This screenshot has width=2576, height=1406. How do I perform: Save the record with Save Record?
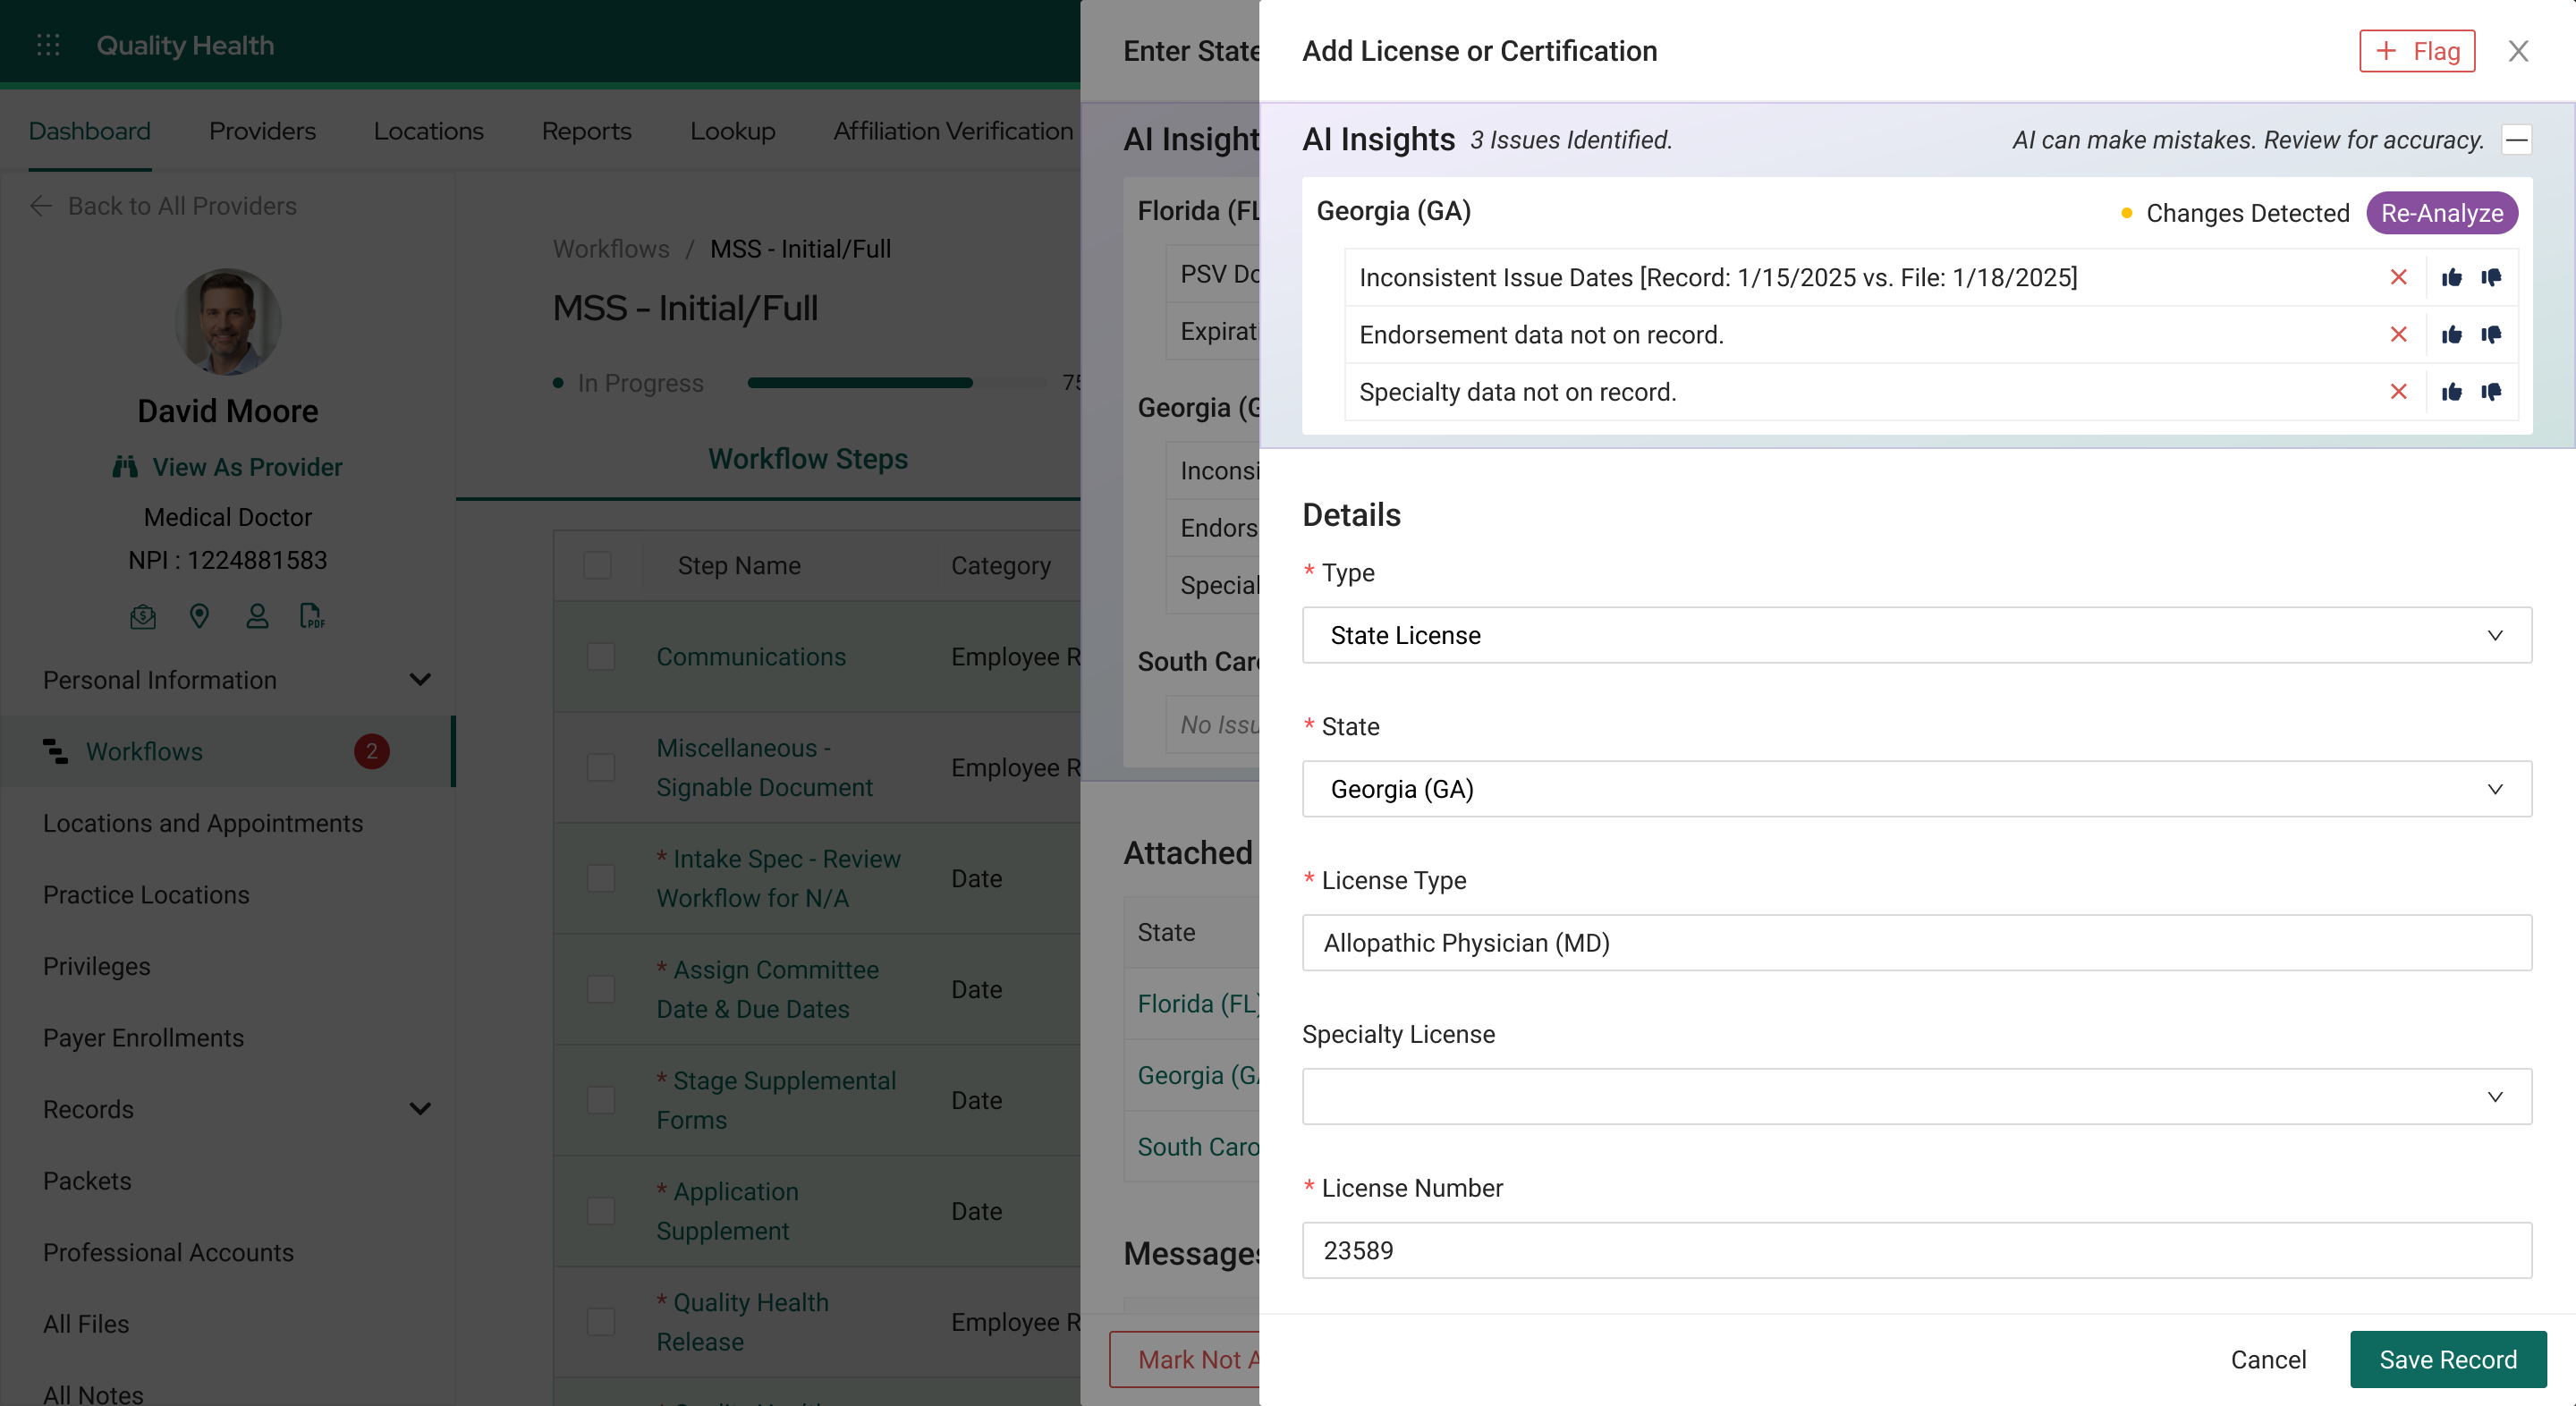pos(2447,1360)
